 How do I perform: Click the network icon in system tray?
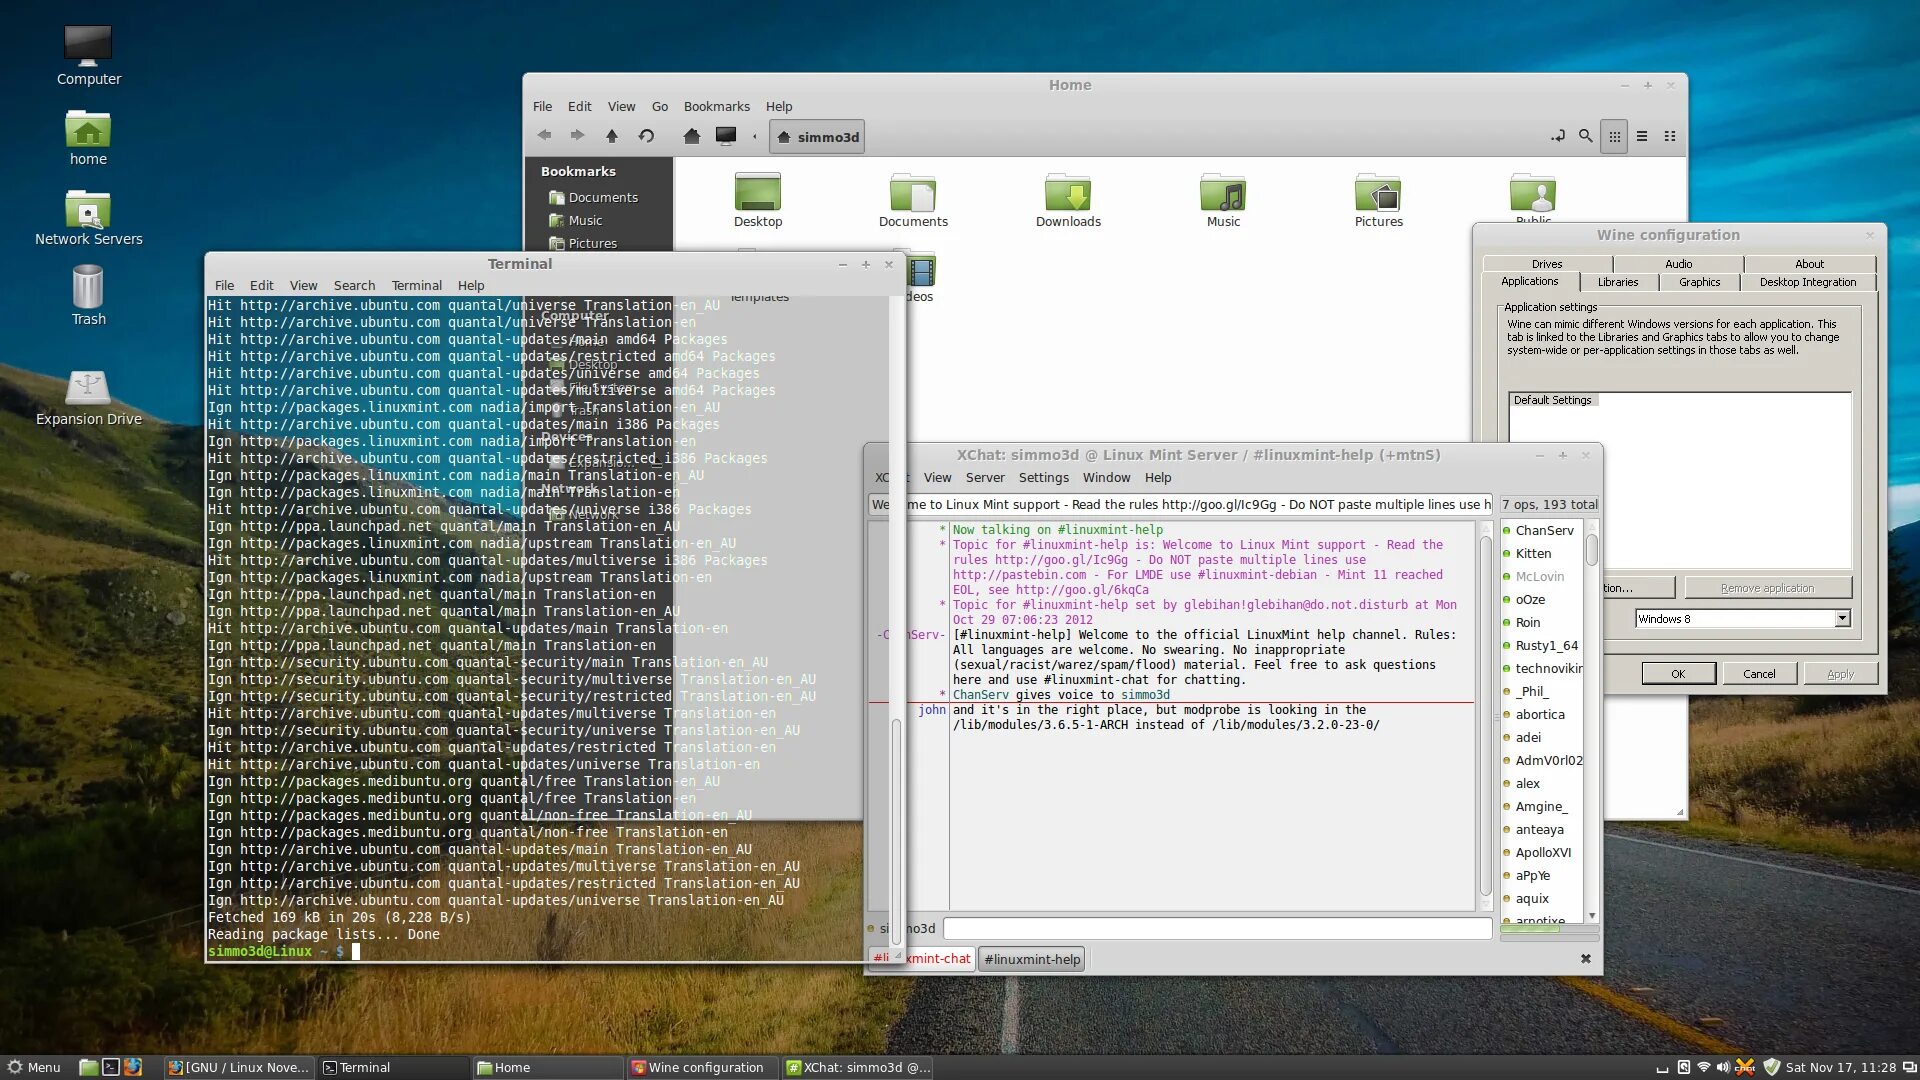[x=1704, y=1067]
